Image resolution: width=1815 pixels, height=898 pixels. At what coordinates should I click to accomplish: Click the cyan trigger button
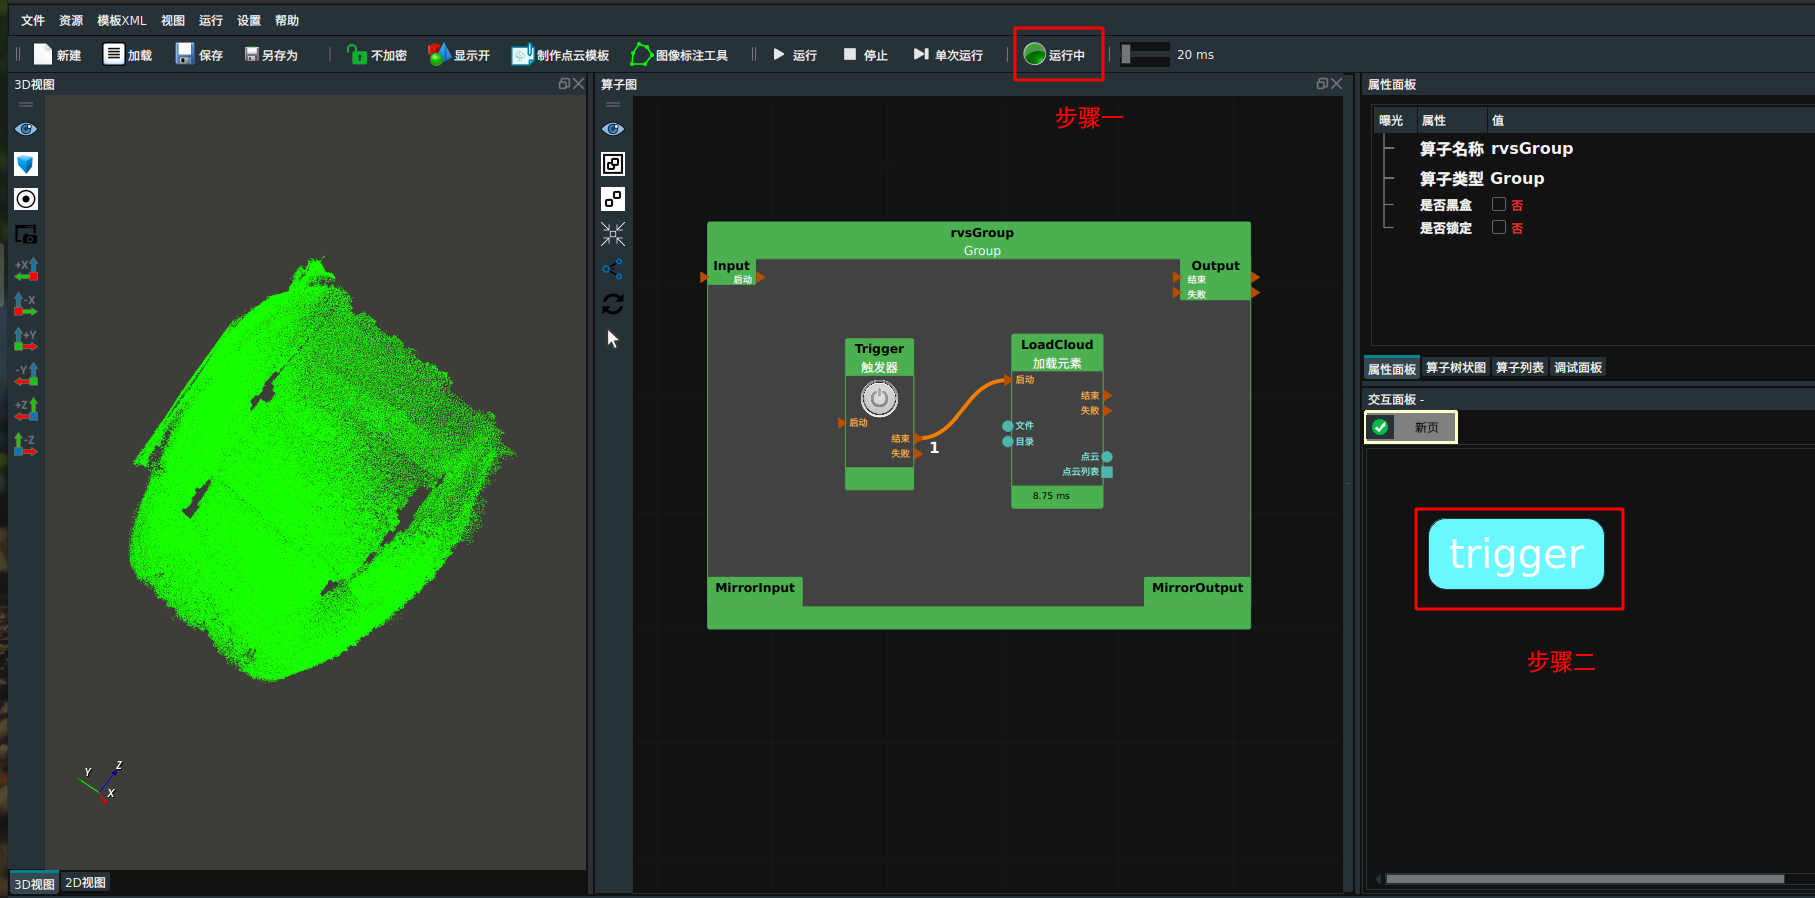1516,554
